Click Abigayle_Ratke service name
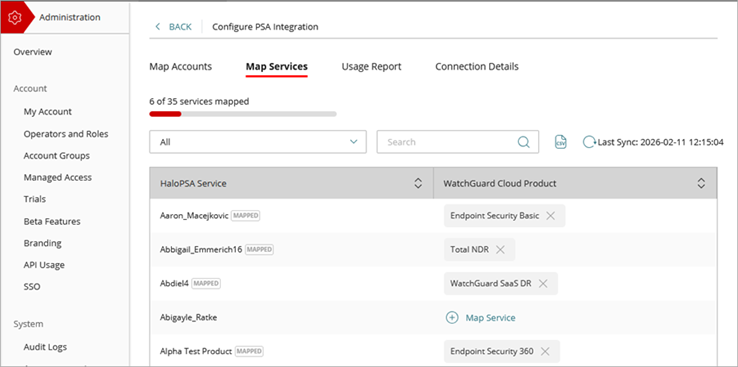The width and height of the screenshot is (738, 367). [x=188, y=318]
